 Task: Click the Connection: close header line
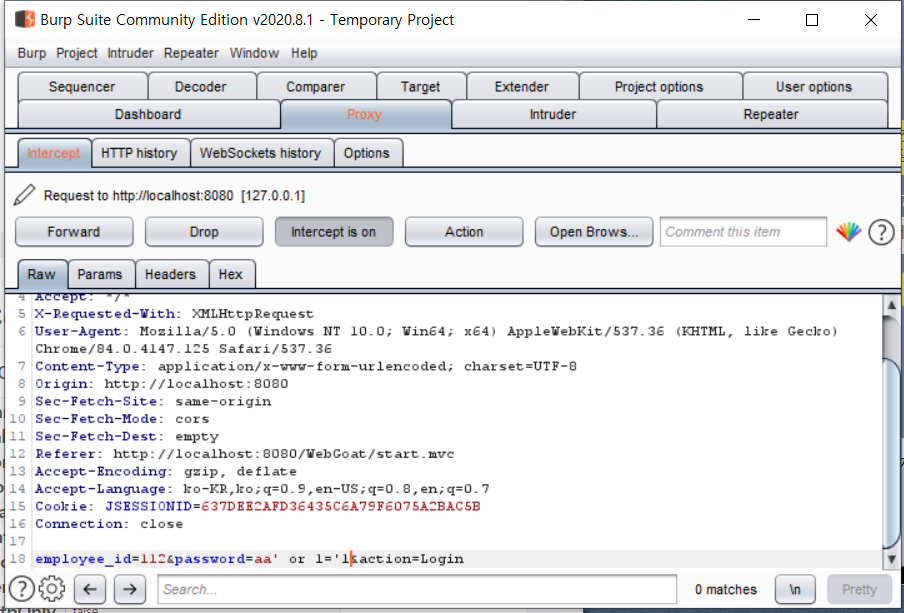[x=109, y=524]
